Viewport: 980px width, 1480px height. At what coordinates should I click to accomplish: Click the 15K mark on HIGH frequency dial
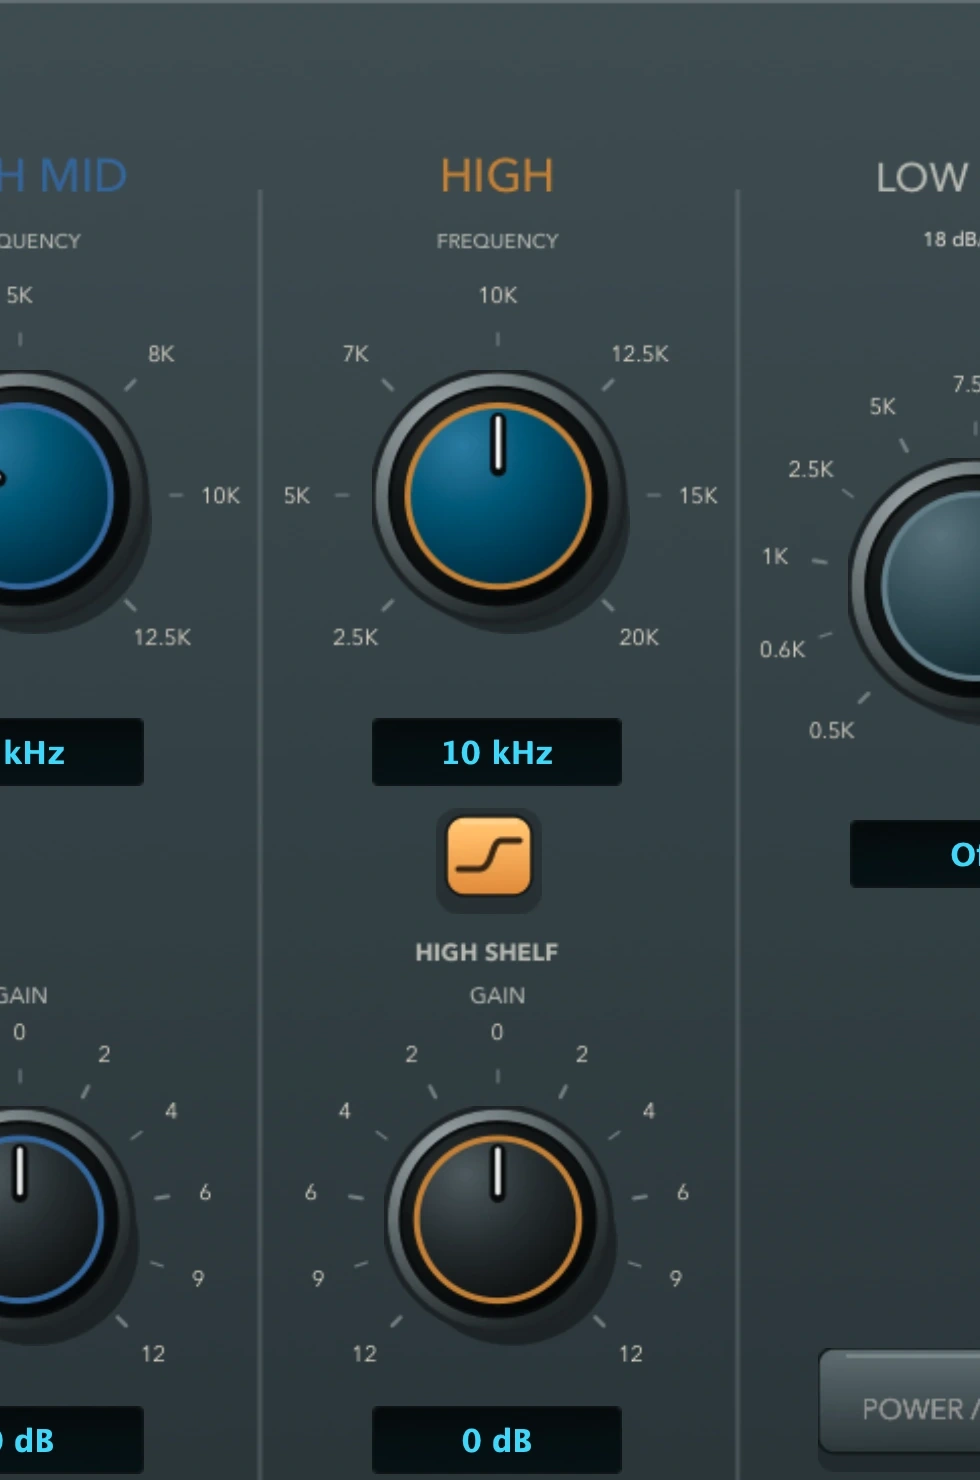click(698, 496)
